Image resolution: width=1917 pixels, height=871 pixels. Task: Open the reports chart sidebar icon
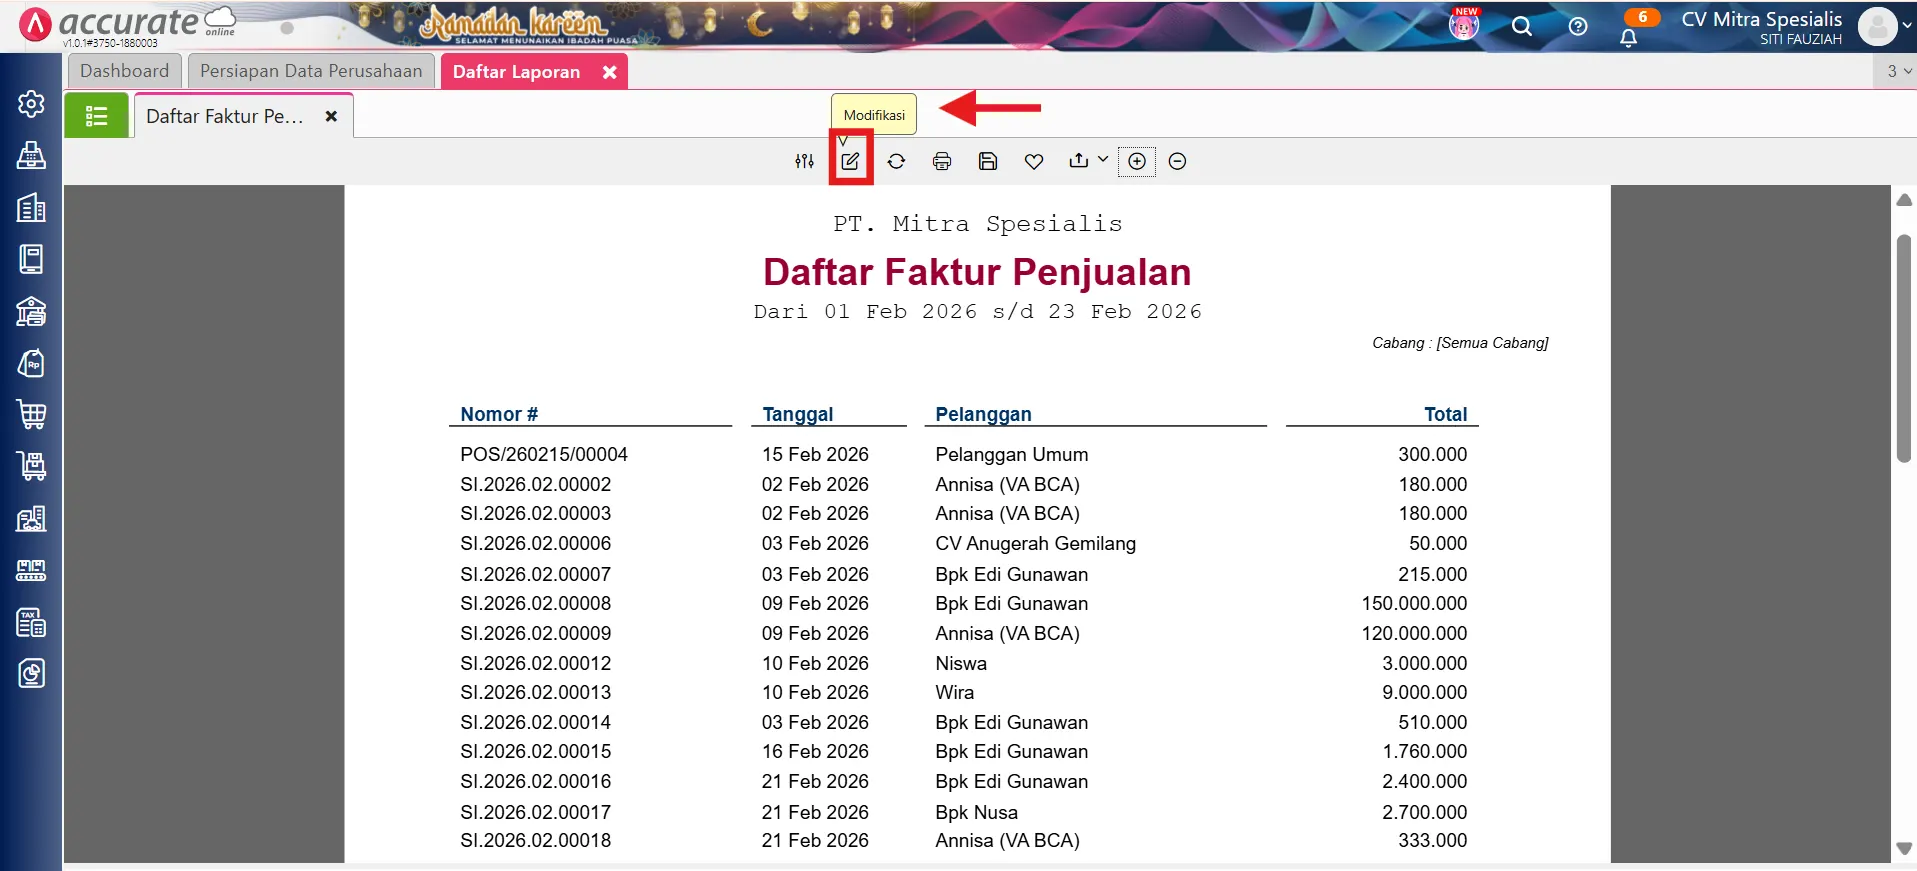pyautogui.click(x=31, y=673)
